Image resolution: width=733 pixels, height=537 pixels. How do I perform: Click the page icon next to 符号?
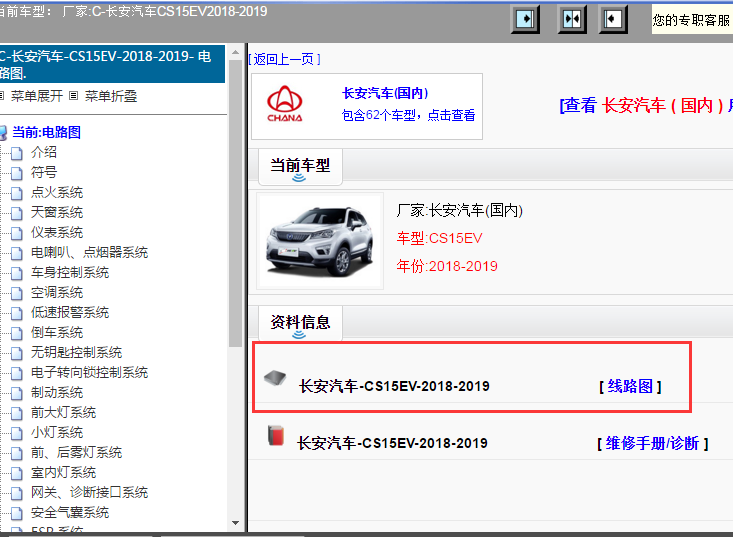pyautogui.click(x=16, y=173)
